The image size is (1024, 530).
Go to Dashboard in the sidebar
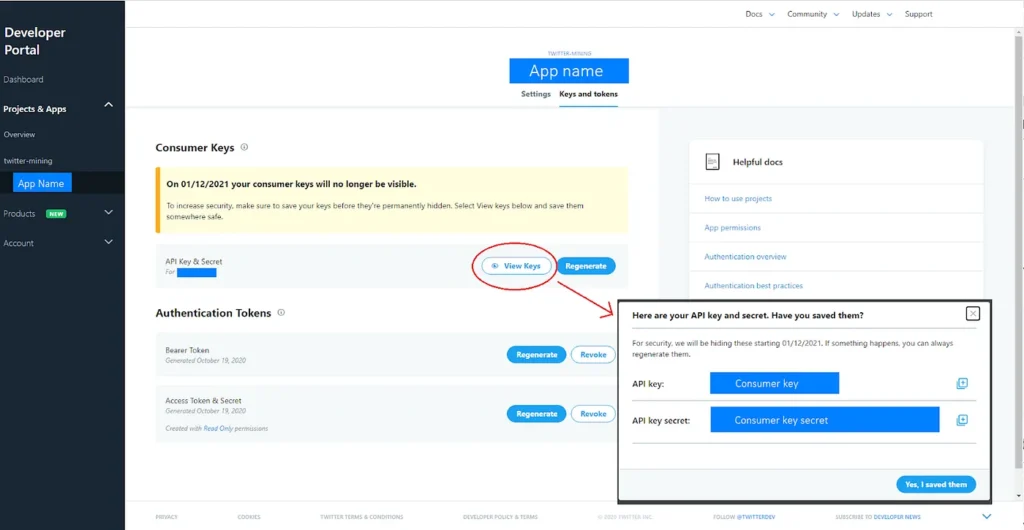click(24, 80)
